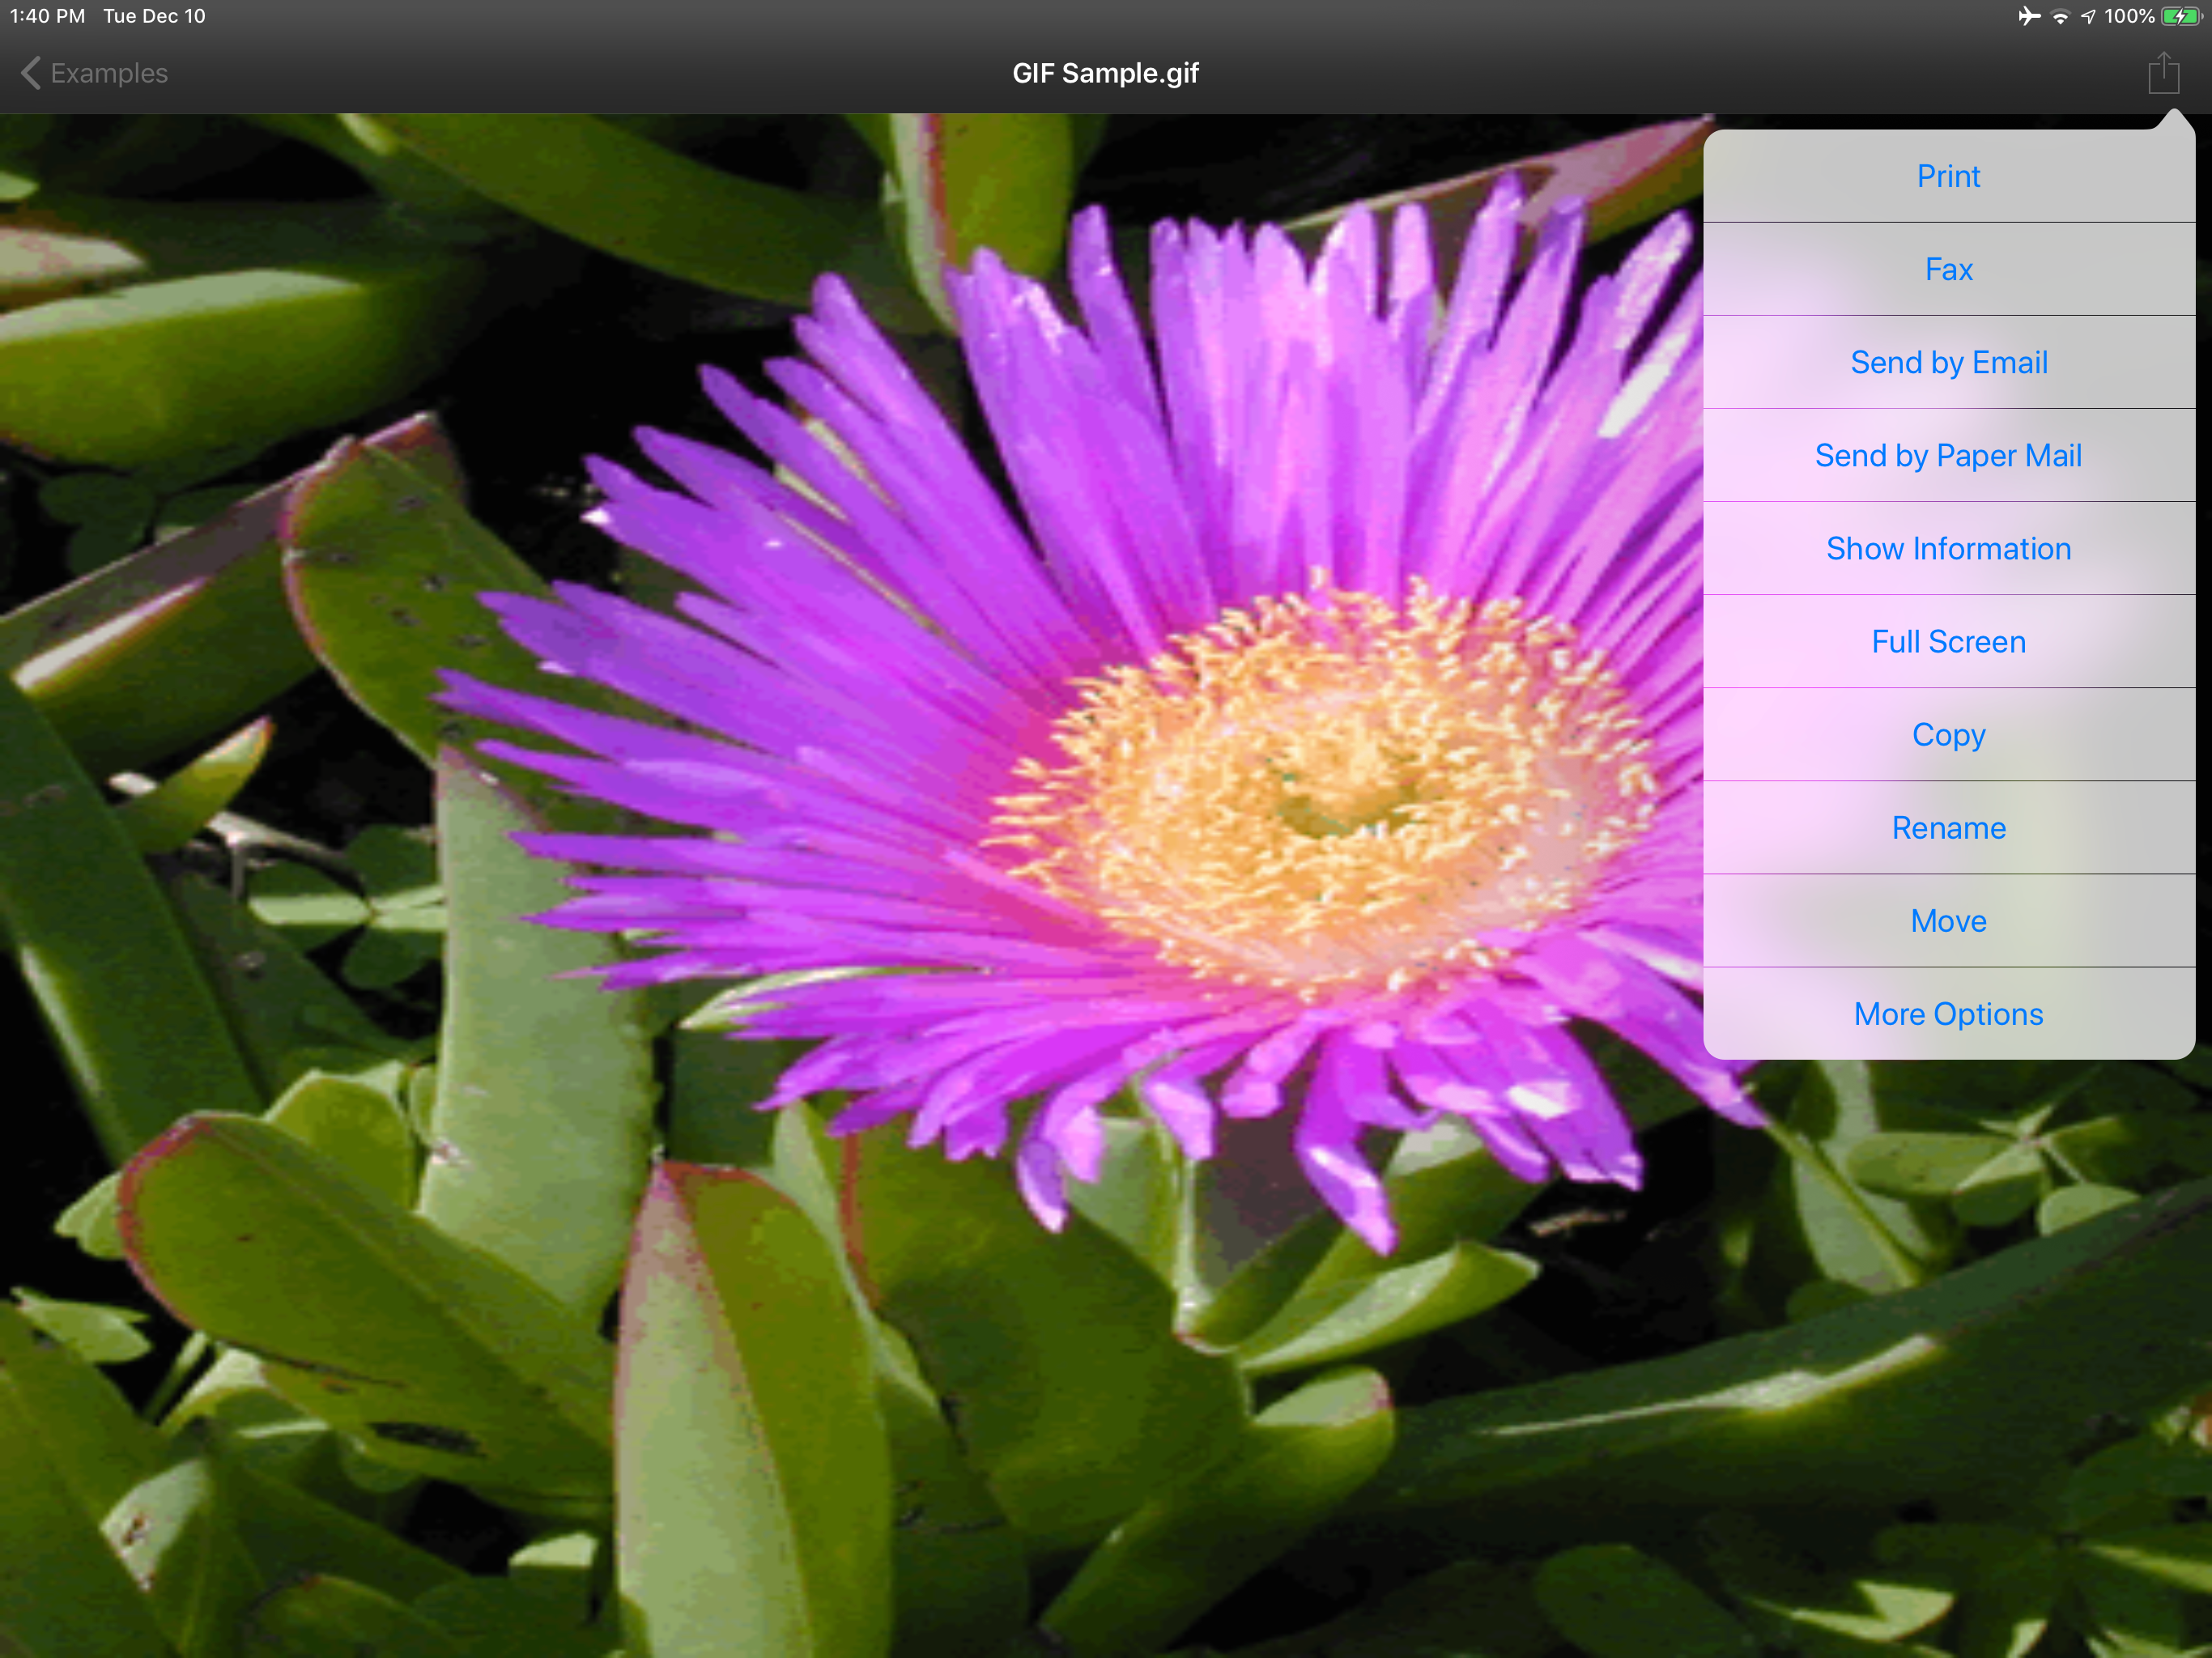Tap the Wi-Fi status icon

(2060, 17)
